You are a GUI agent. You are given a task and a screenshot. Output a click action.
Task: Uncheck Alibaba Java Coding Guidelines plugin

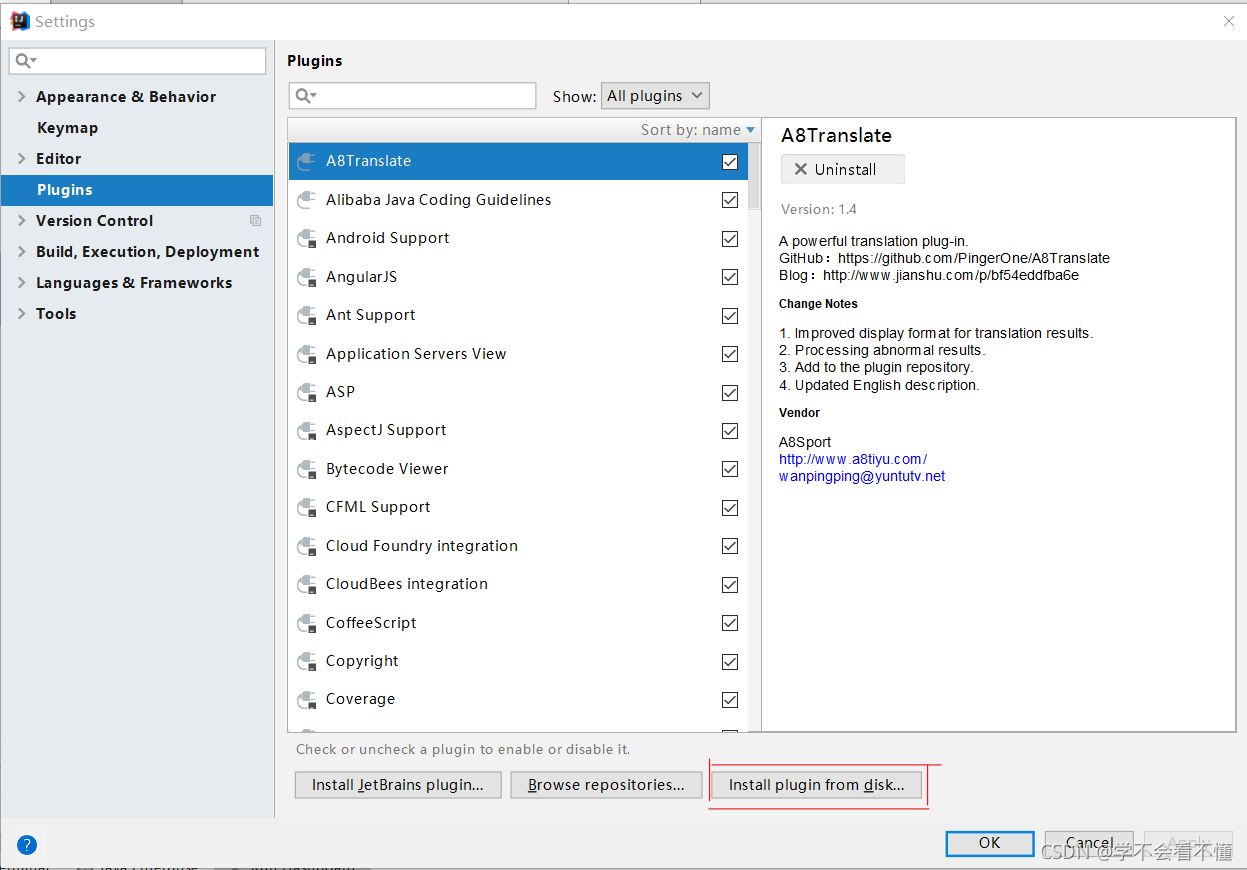pos(730,200)
